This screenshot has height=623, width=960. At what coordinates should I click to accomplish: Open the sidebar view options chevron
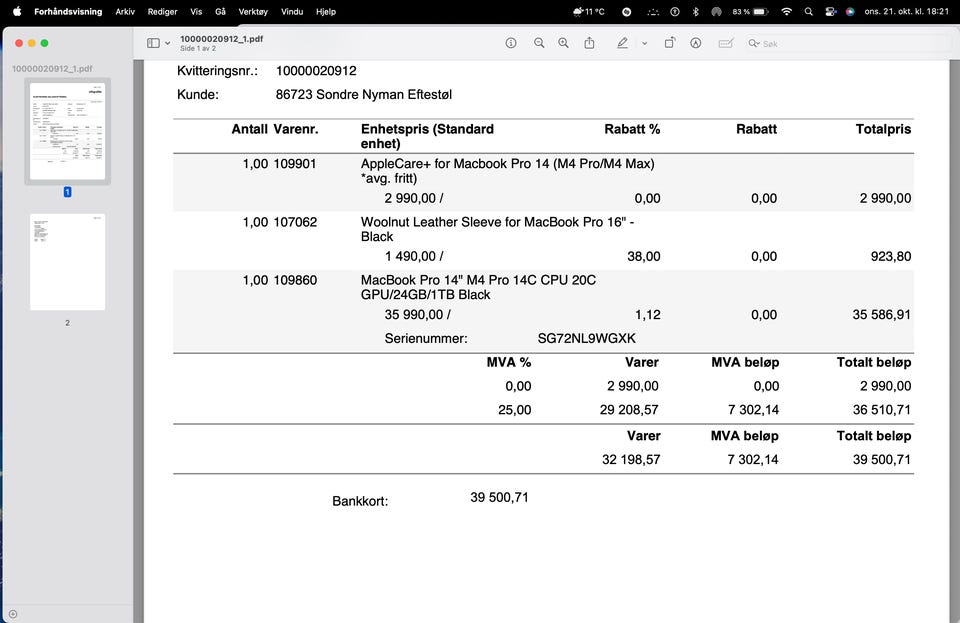coord(167,43)
